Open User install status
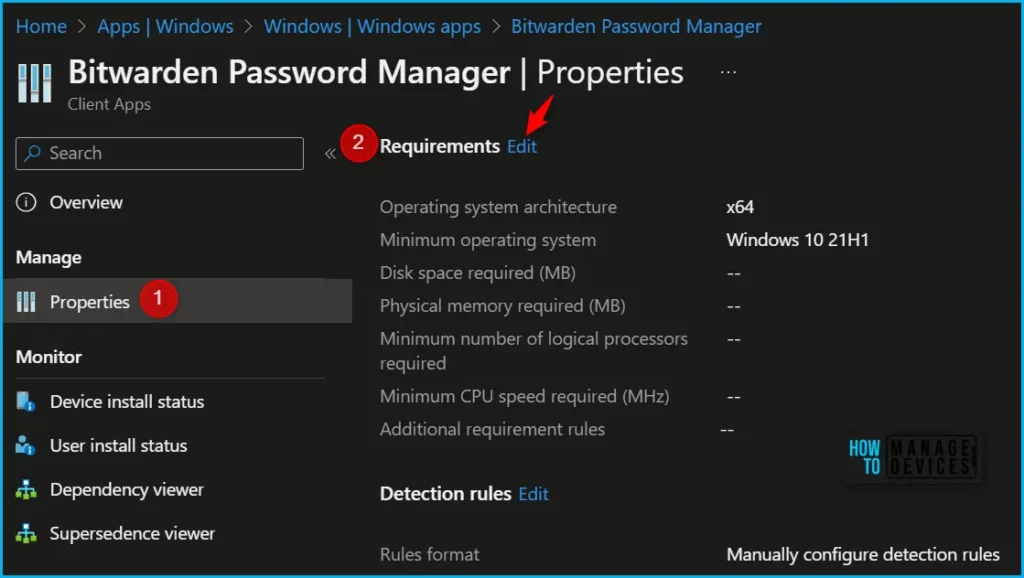 coord(118,445)
